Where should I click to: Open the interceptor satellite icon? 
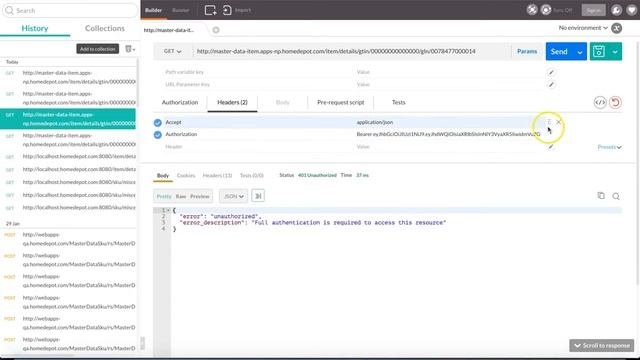532,10
